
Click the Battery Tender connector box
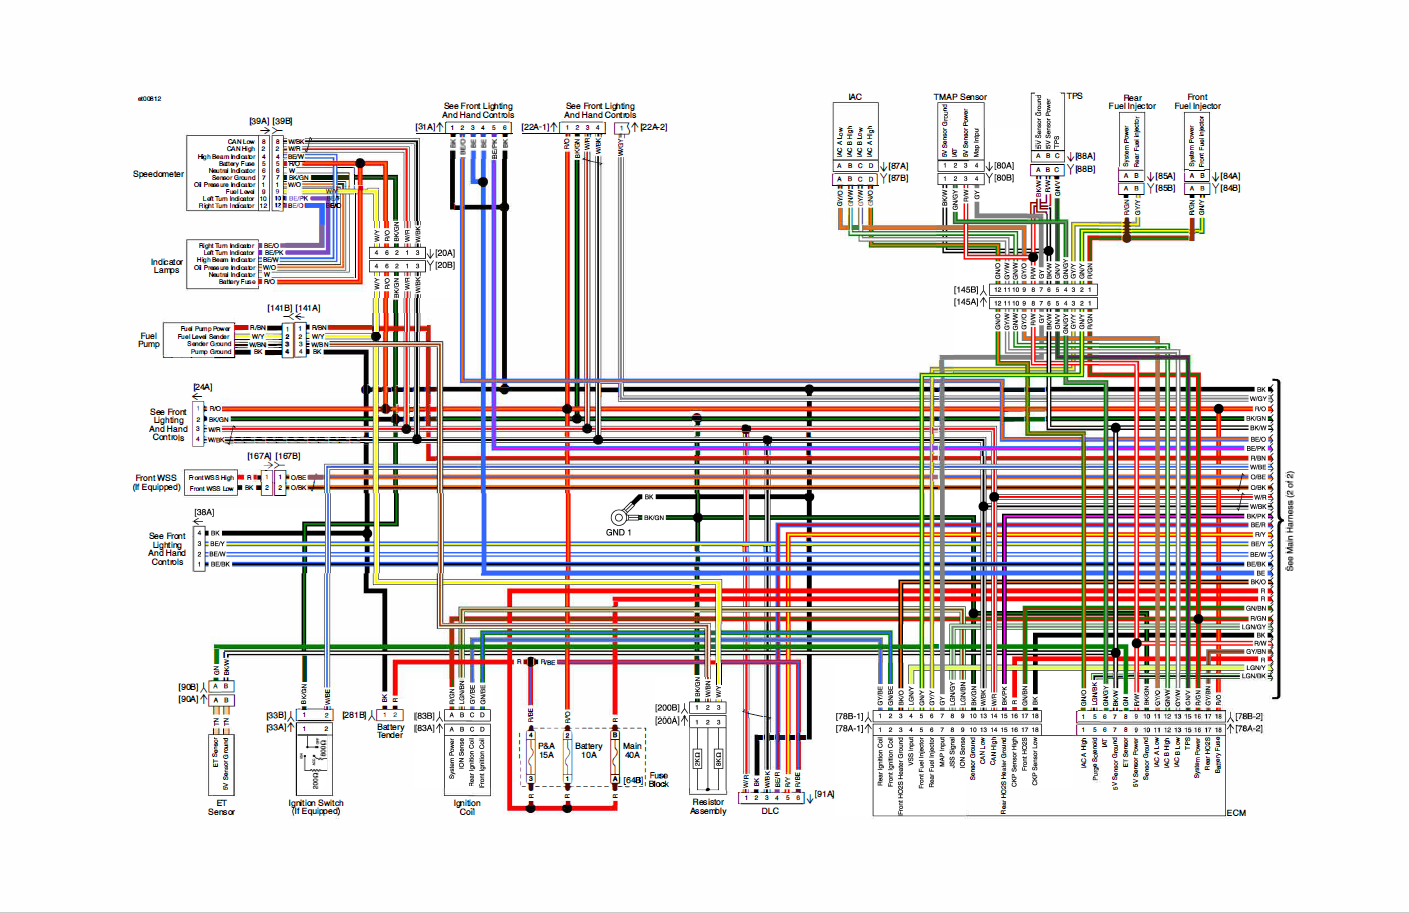pos(390,715)
